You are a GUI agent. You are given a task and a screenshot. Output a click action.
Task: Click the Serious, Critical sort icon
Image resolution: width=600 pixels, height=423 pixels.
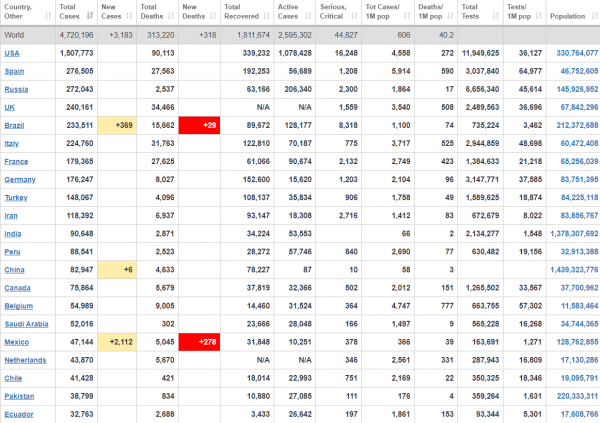point(354,16)
